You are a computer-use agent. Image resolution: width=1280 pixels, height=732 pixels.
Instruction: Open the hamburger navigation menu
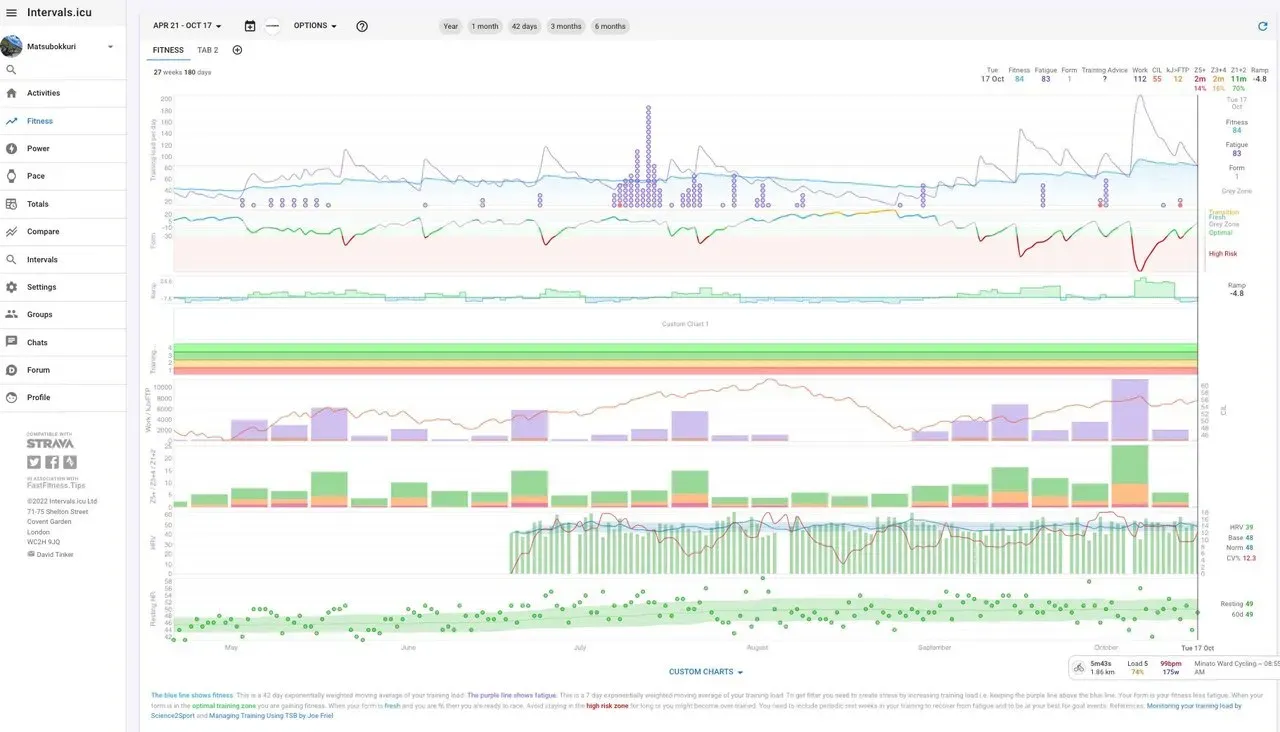11,13
